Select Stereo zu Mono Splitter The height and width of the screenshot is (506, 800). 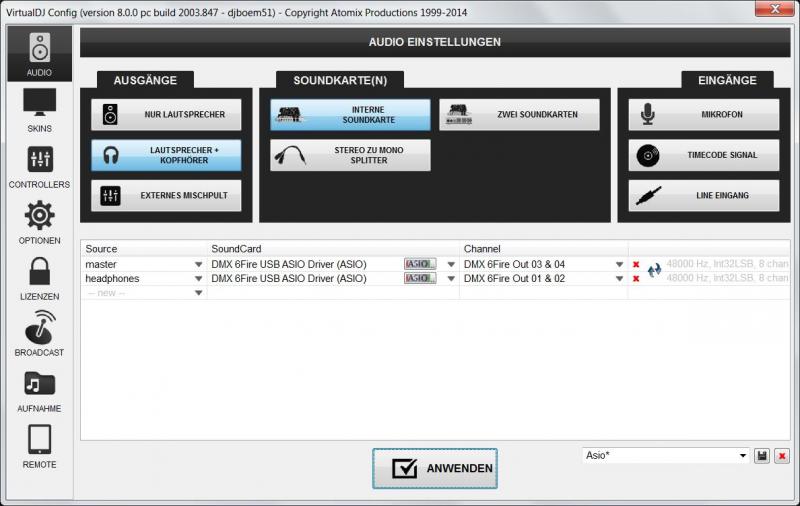350,155
